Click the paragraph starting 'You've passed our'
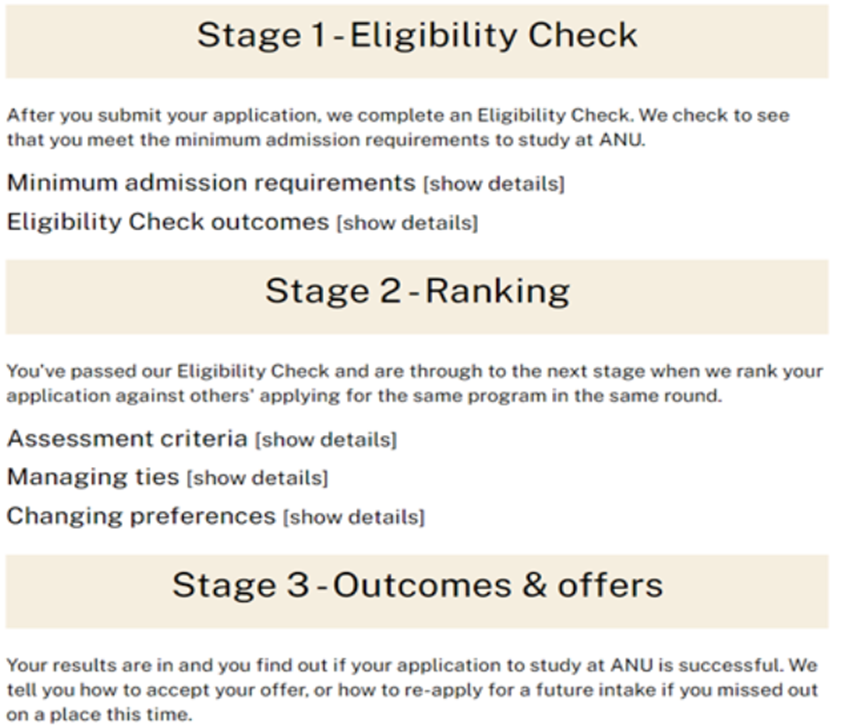 (x=415, y=383)
